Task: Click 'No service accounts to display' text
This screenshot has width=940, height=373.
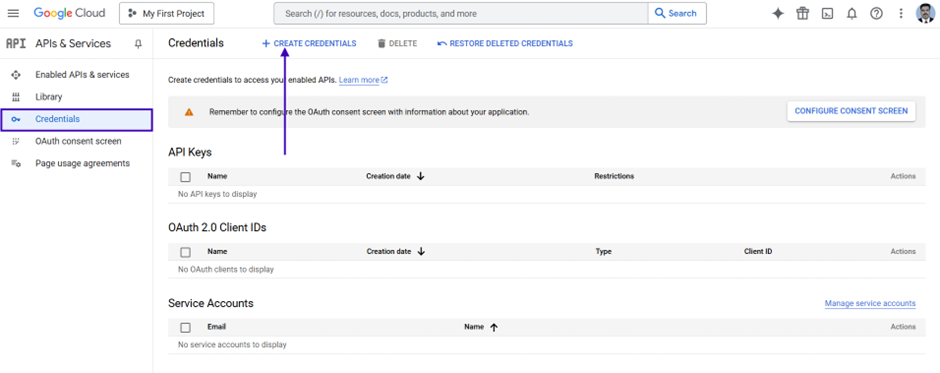Action: (x=233, y=345)
